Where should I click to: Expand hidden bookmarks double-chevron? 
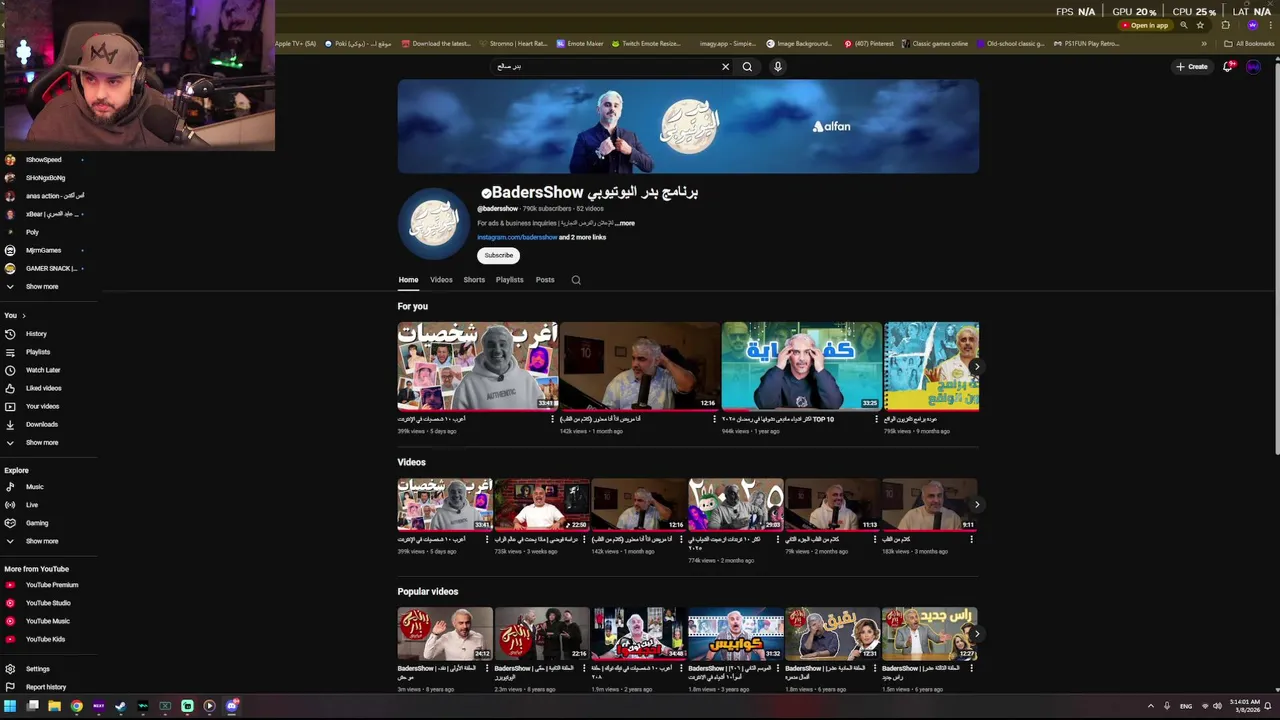click(1204, 44)
